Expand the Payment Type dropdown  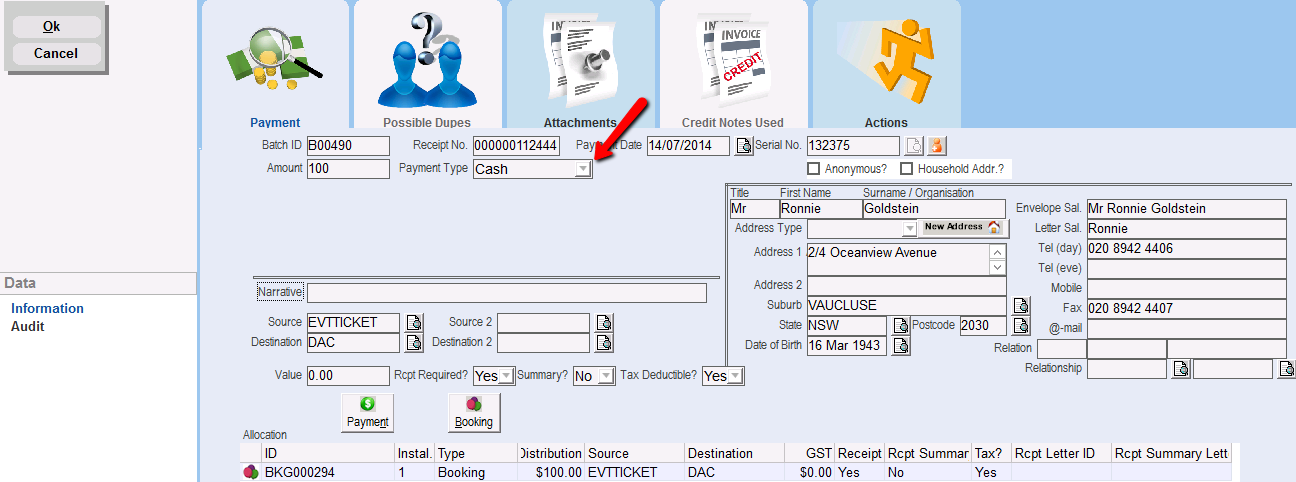[582, 170]
